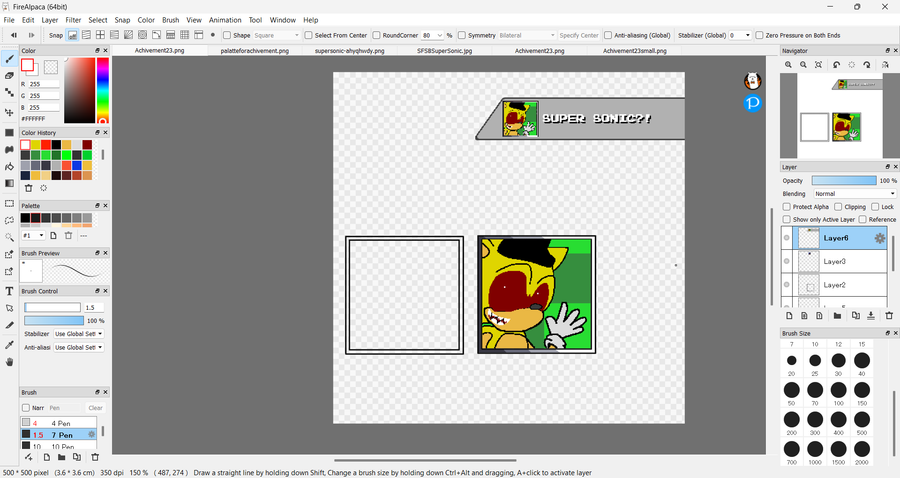Select the rectangular Select tool

pos(9,204)
